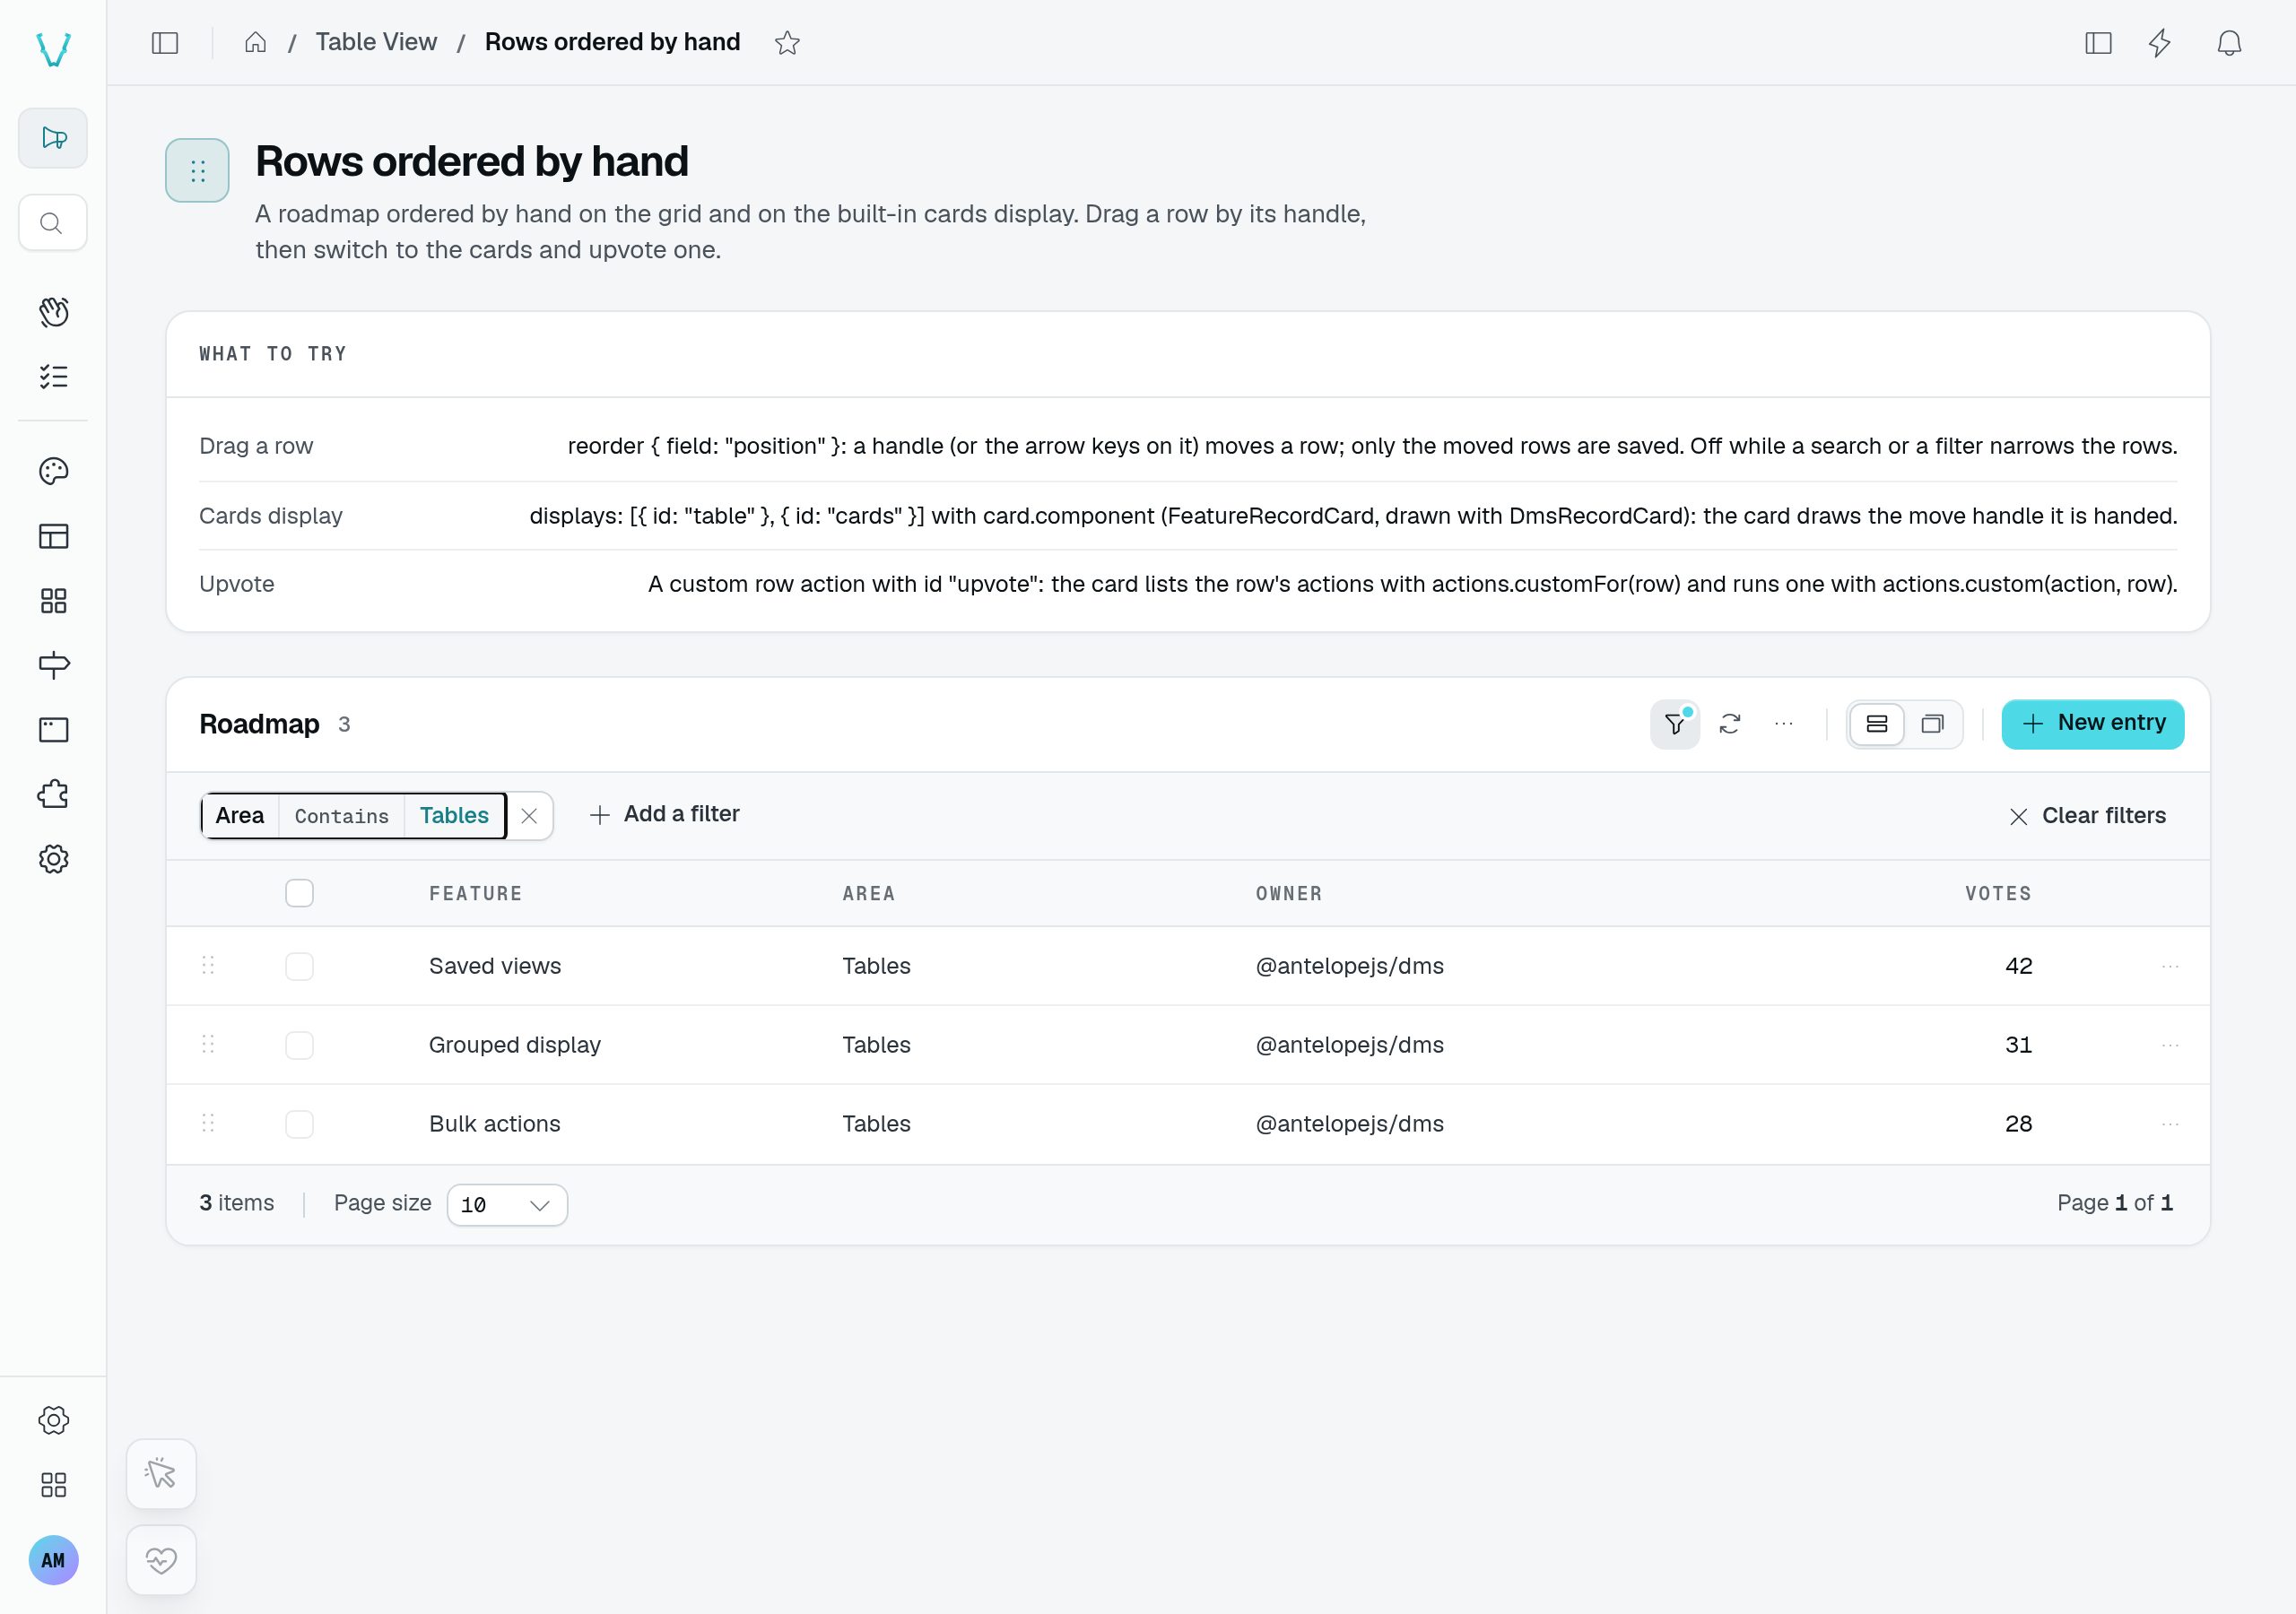Star the Rows ordered by hand page

787,42
